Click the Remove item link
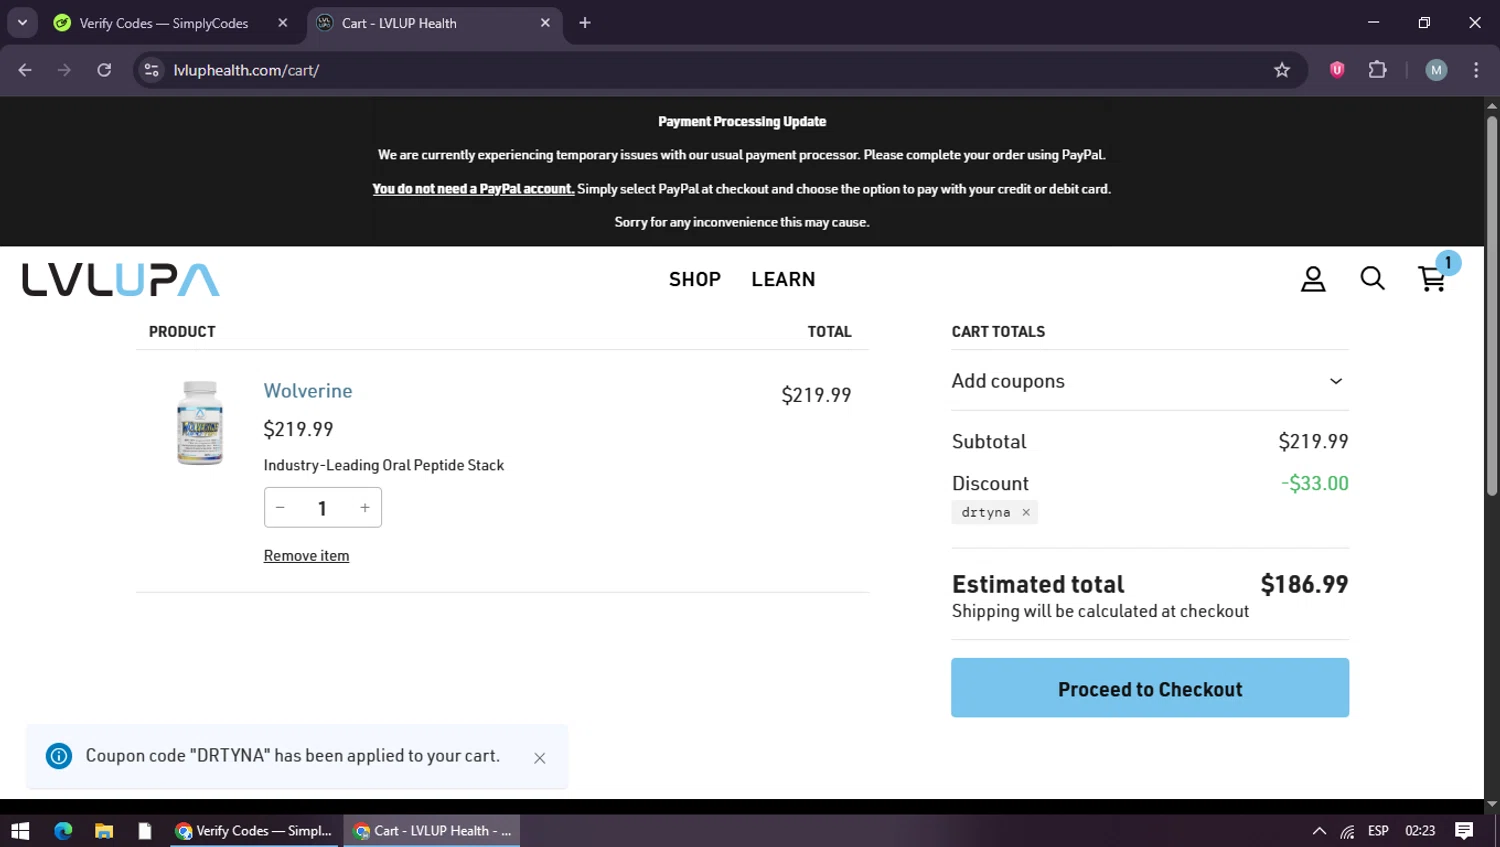Image resolution: width=1500 pixels, height=847 pixels. 306,556
